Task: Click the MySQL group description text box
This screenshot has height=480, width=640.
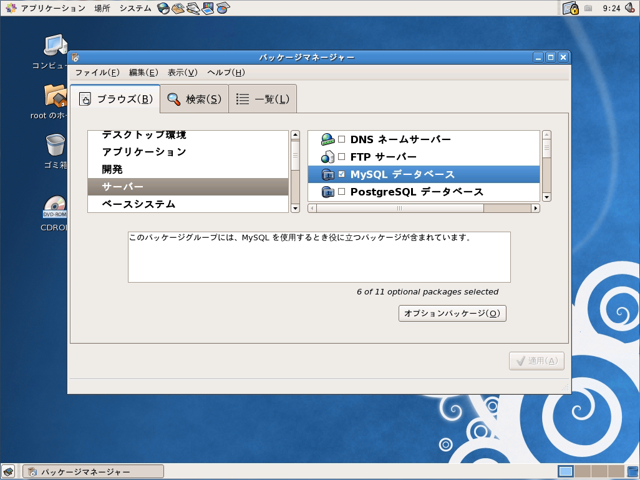Action: [x=319, y=257]
